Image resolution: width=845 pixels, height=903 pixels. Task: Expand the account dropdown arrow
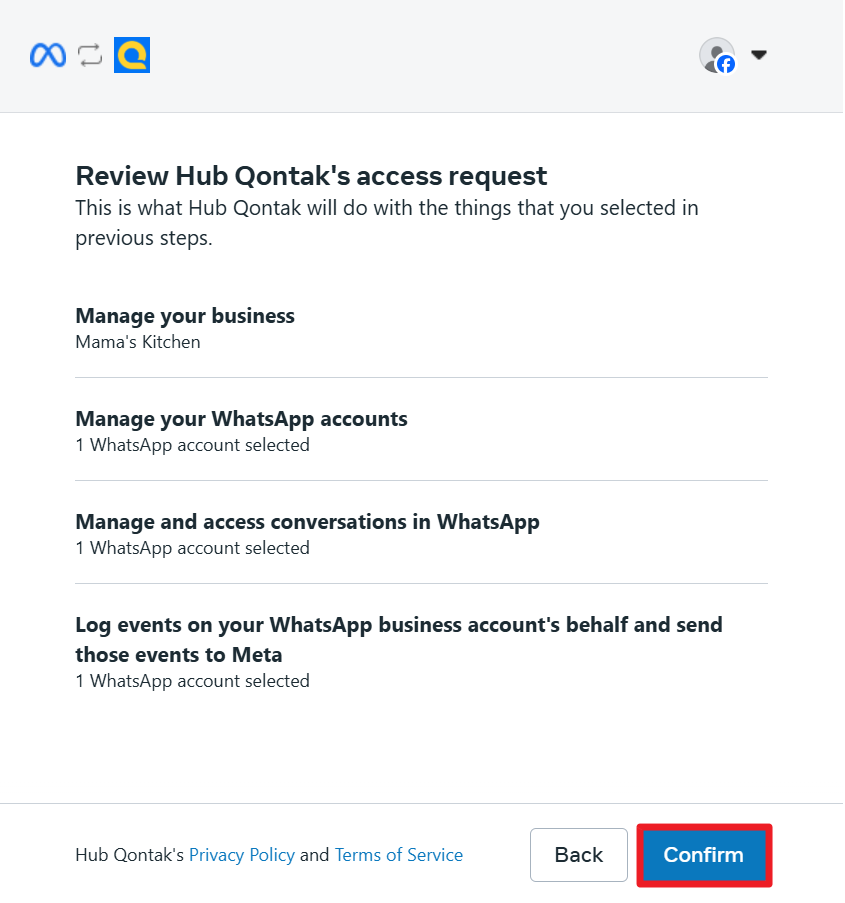759,55
